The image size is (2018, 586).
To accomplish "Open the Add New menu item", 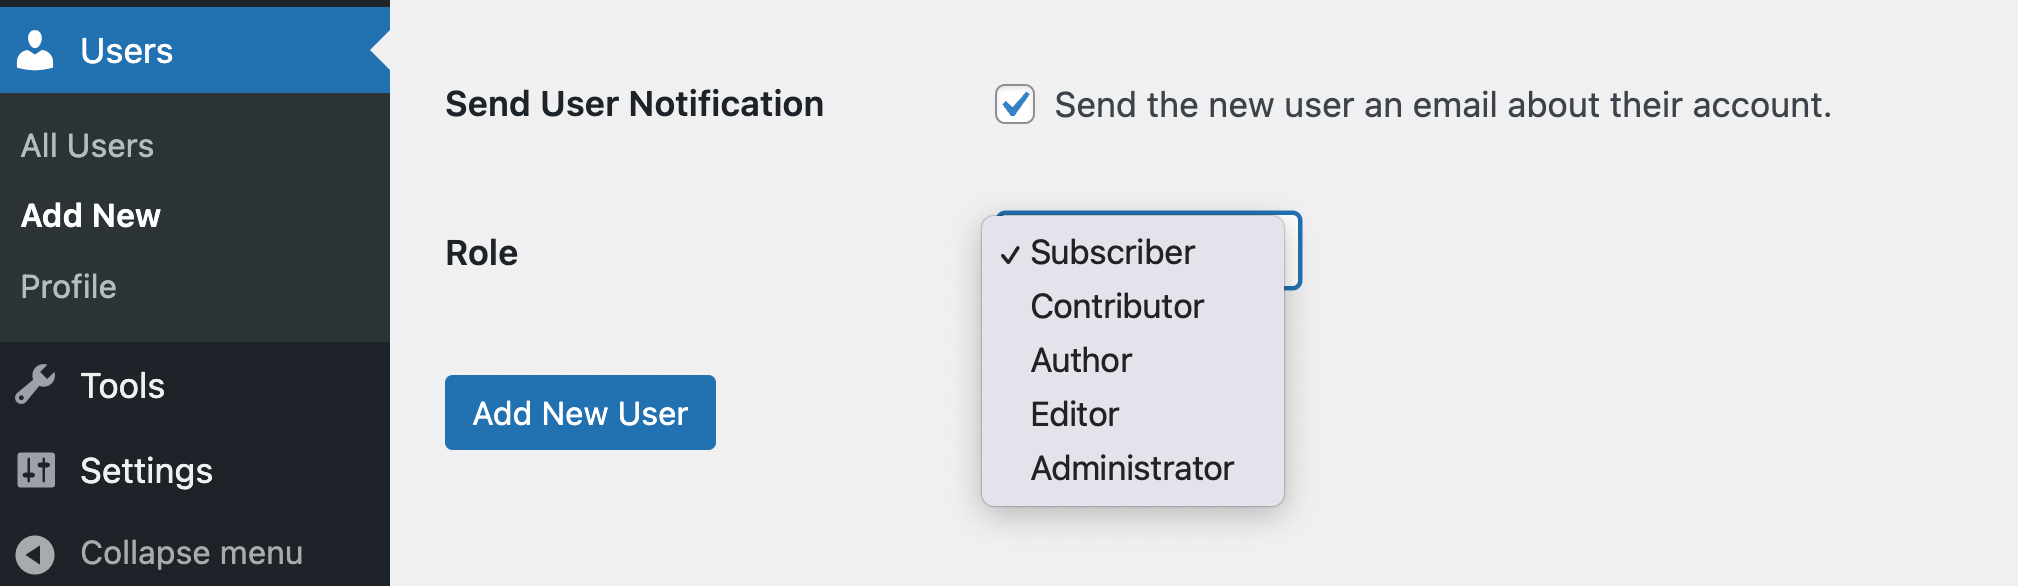I will pyautogui.click(x=90, y=215).
